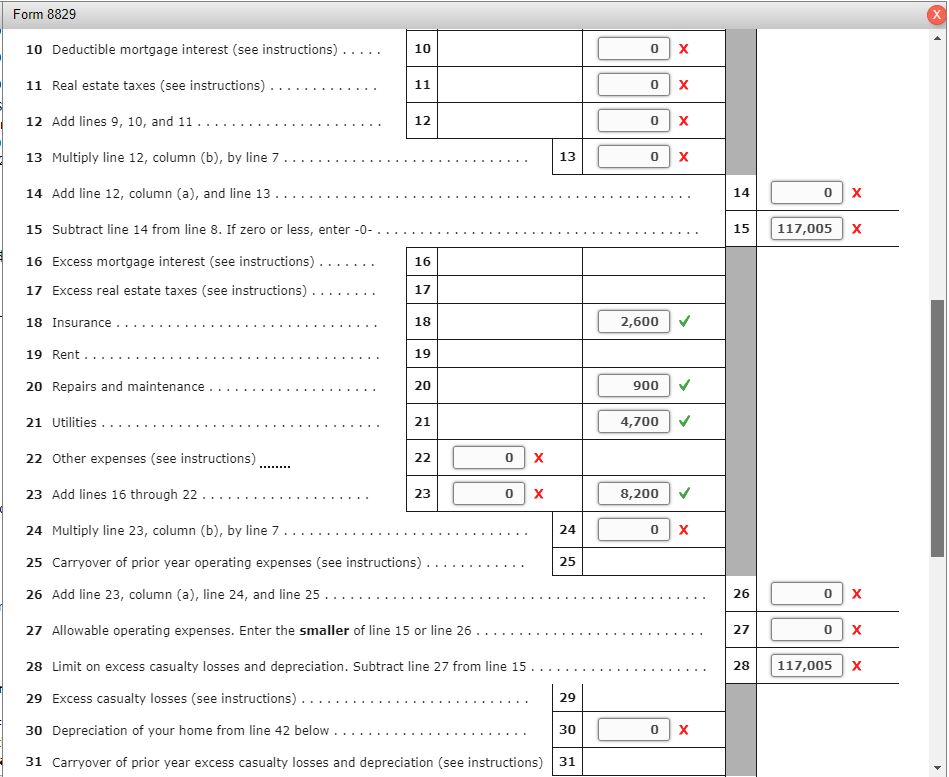
Task: Click green check beside 8,200
Action: coord(684,493)
